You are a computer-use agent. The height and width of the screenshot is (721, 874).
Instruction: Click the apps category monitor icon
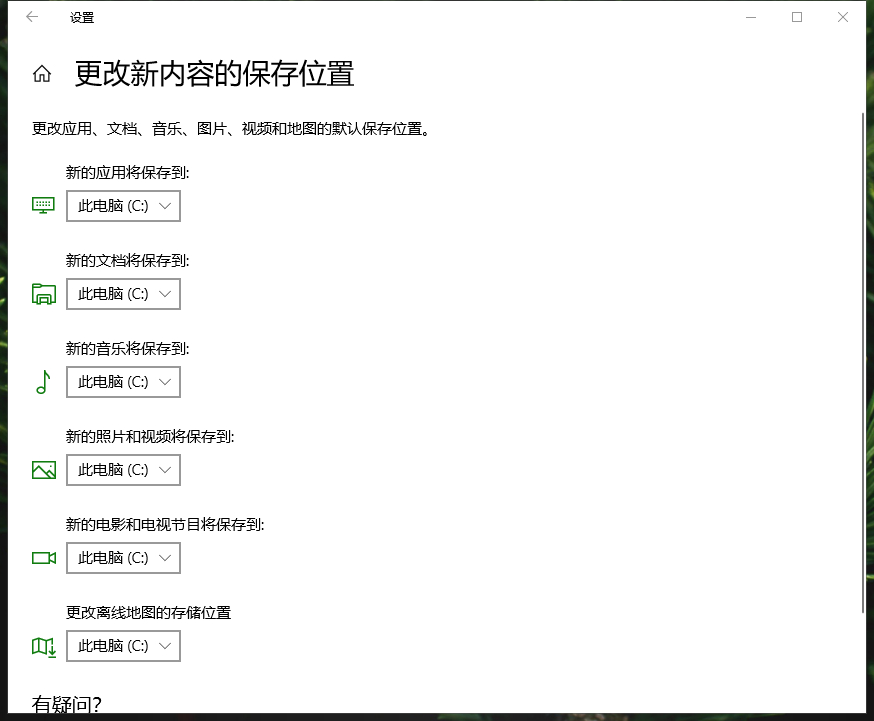coord(43,205)
